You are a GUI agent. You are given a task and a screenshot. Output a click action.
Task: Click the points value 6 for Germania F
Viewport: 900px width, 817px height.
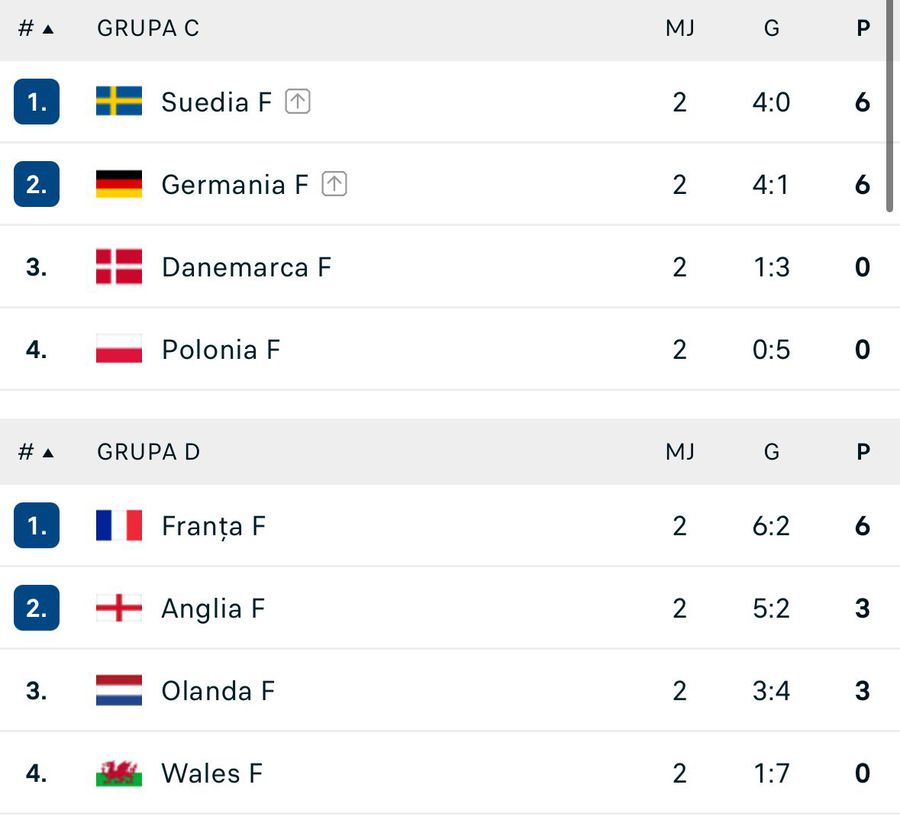[x=862, y=184]
